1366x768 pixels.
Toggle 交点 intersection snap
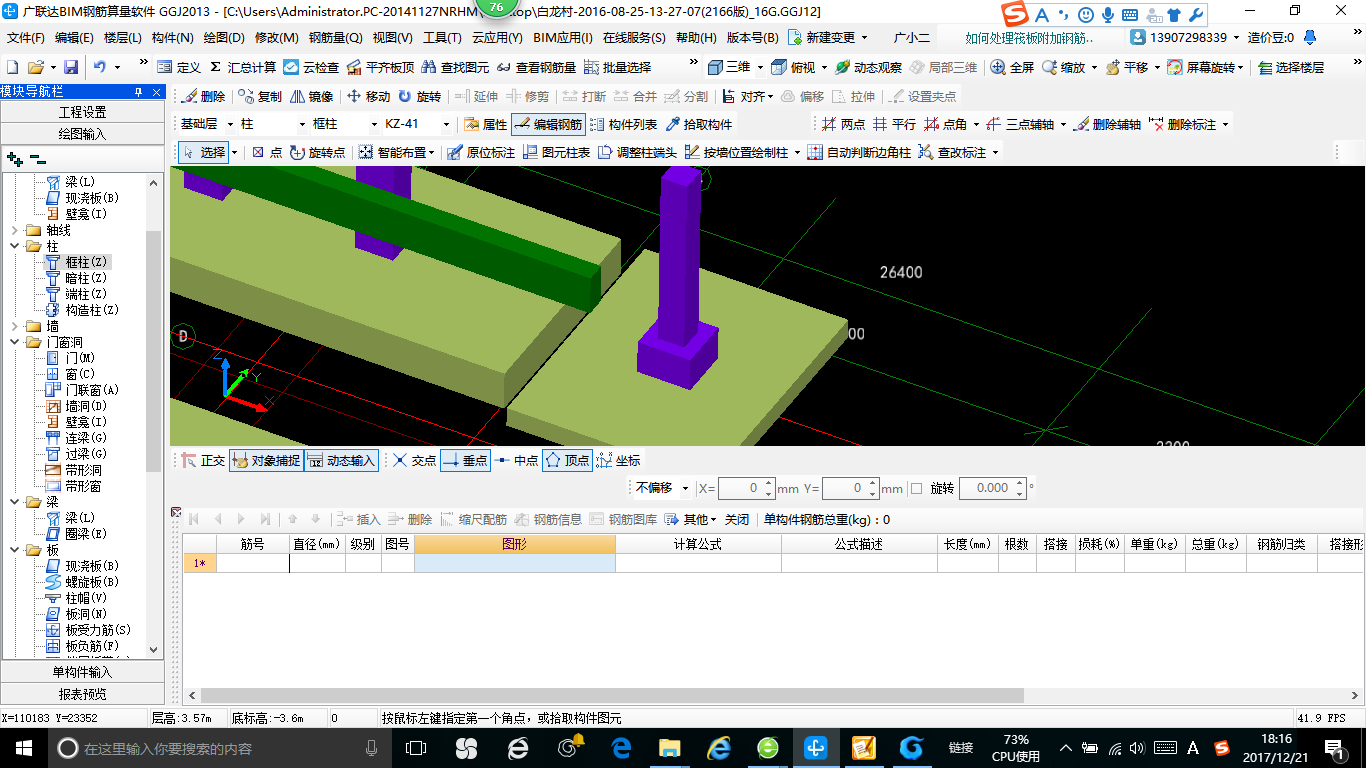[414, 460]
